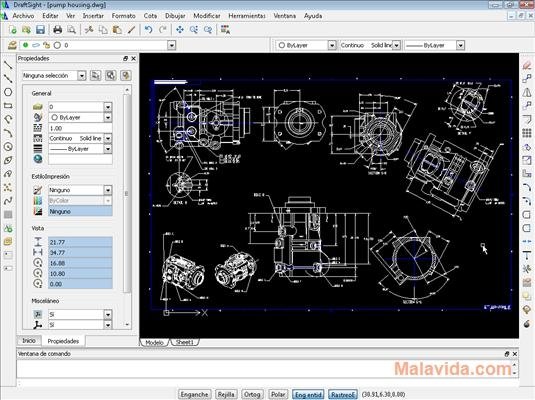Screen dimensions: 535x400
Task: Open EstiloImpresión Ninguno dropdown
Action: pos(108,190)
